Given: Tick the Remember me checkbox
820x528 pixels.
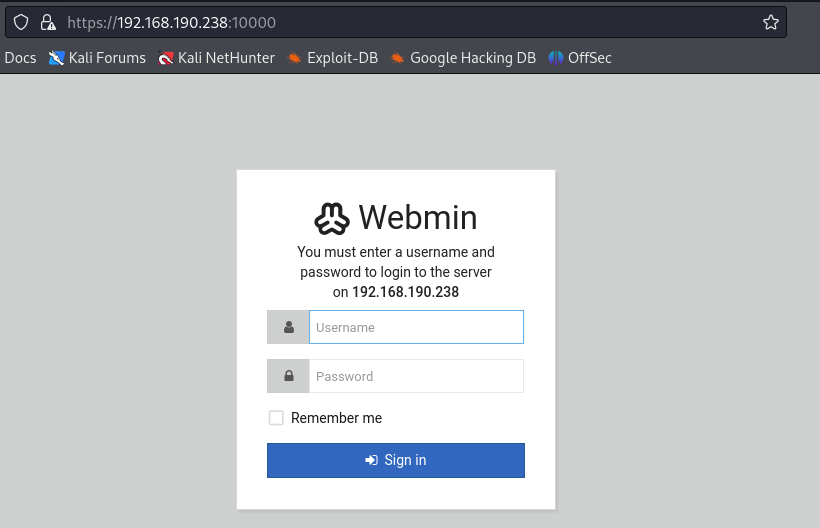Looking at the screenshot, I should [x=276, y=418].
